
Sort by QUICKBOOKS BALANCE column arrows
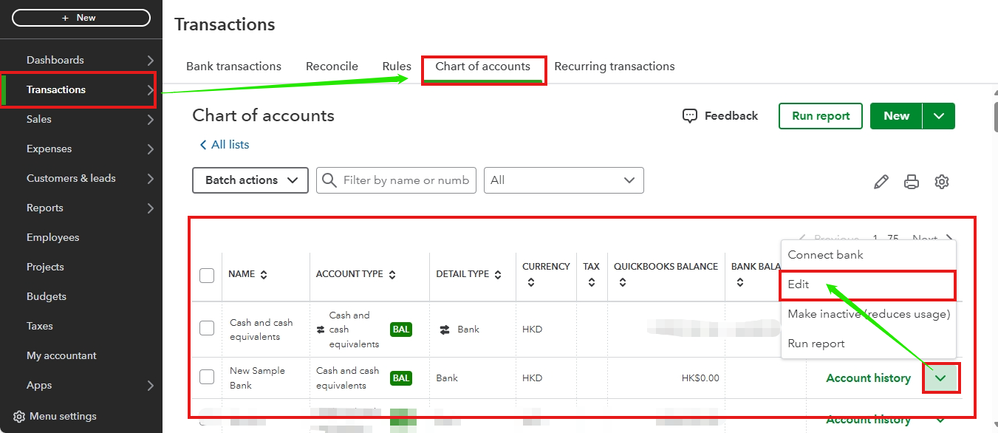622,282
